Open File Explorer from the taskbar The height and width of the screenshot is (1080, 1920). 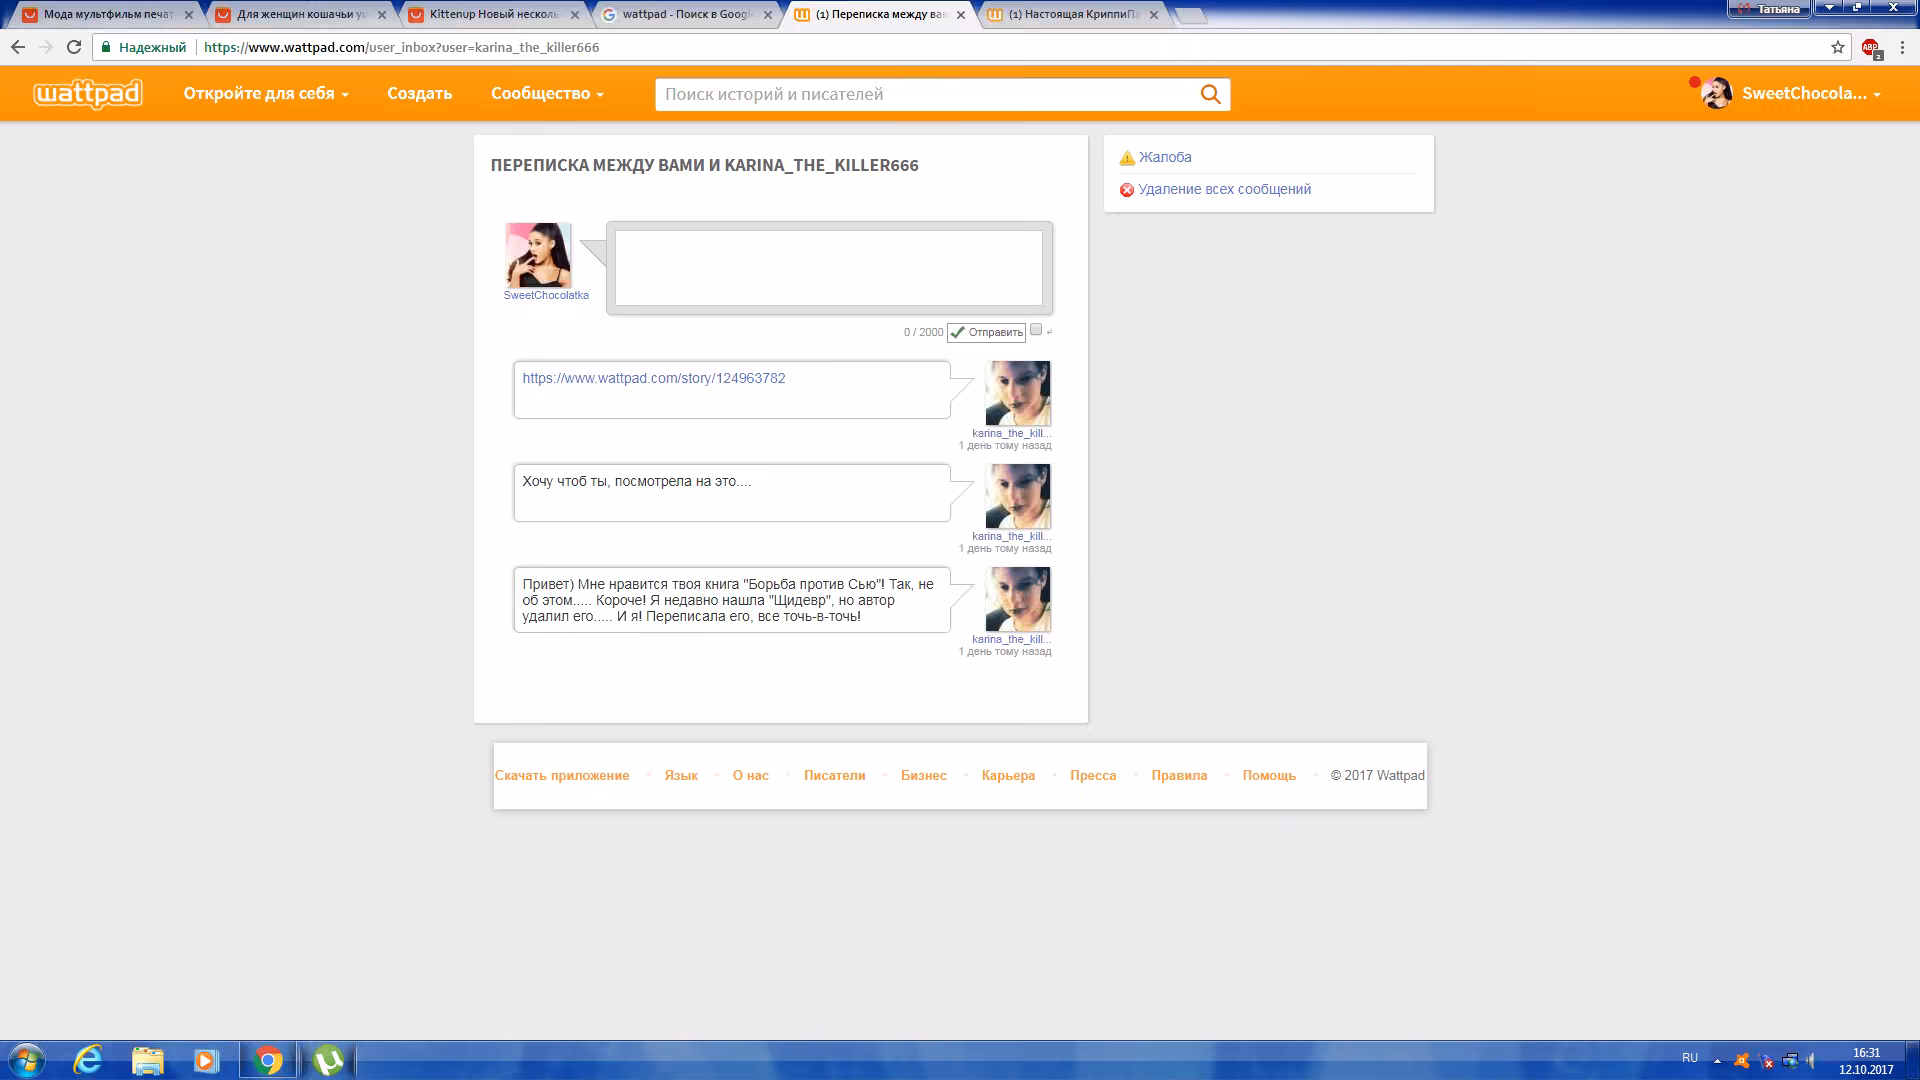(x=147, y=1060)
